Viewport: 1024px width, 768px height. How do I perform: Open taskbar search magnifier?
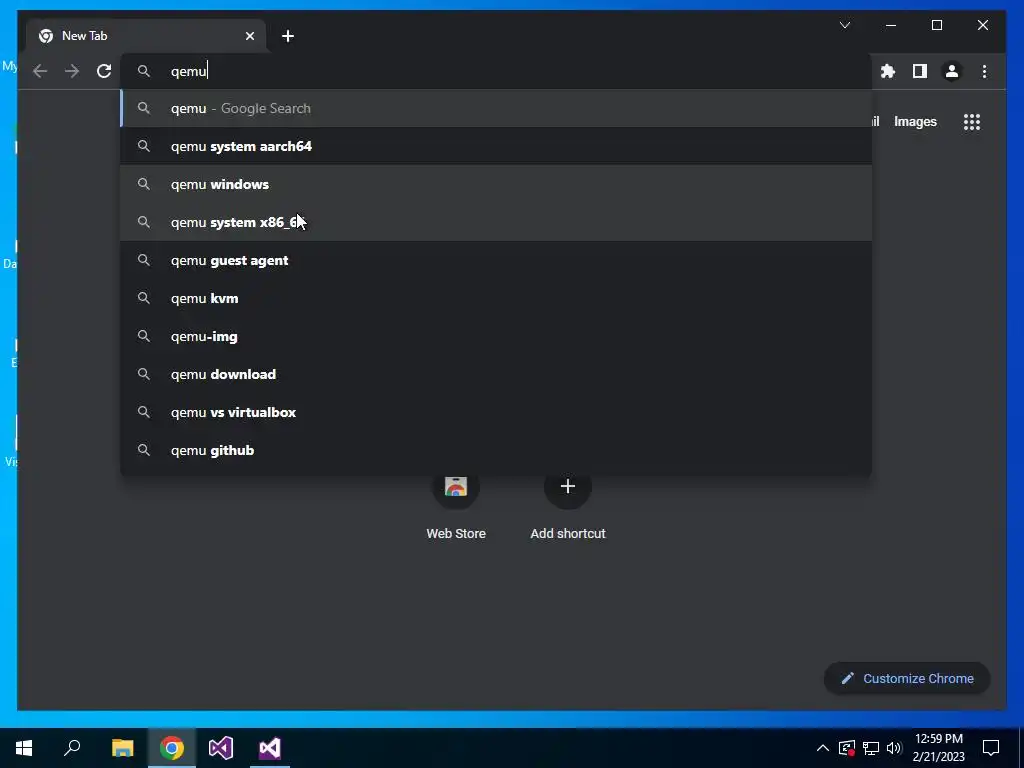tap(72, 748)
